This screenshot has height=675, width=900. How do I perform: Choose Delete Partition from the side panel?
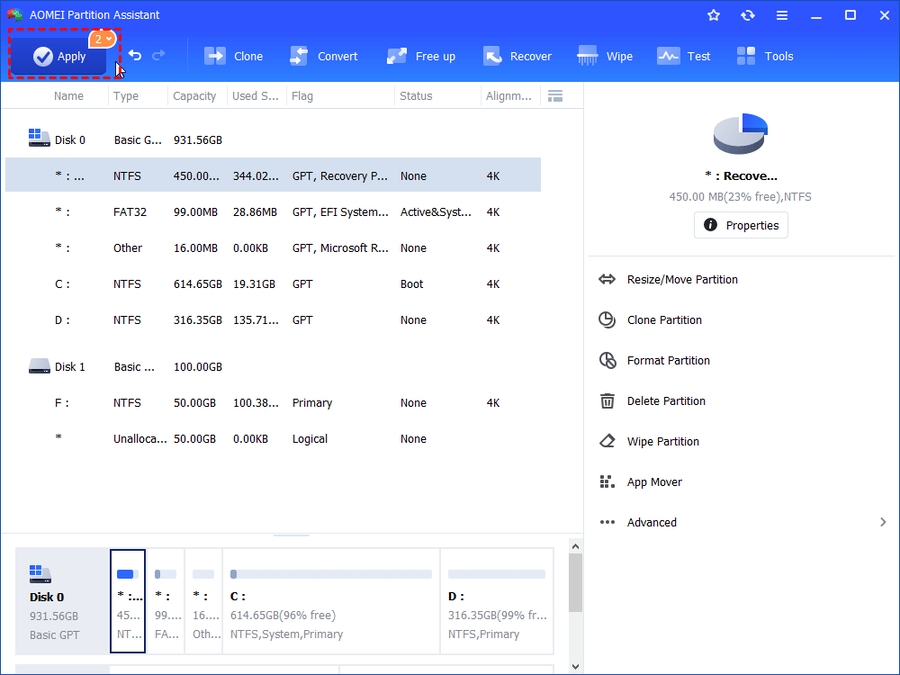pos(665,401)
